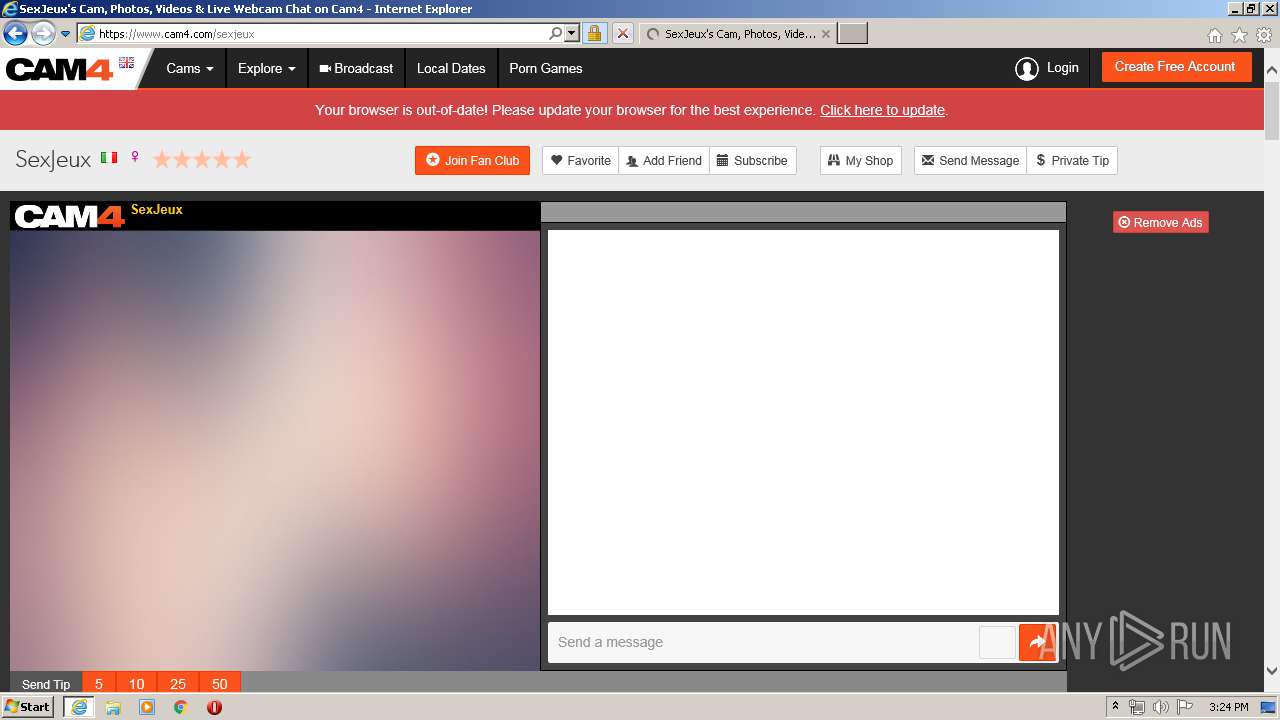Click the UK flag language selector
1280x720 pixels.
[x=126, y=62]
